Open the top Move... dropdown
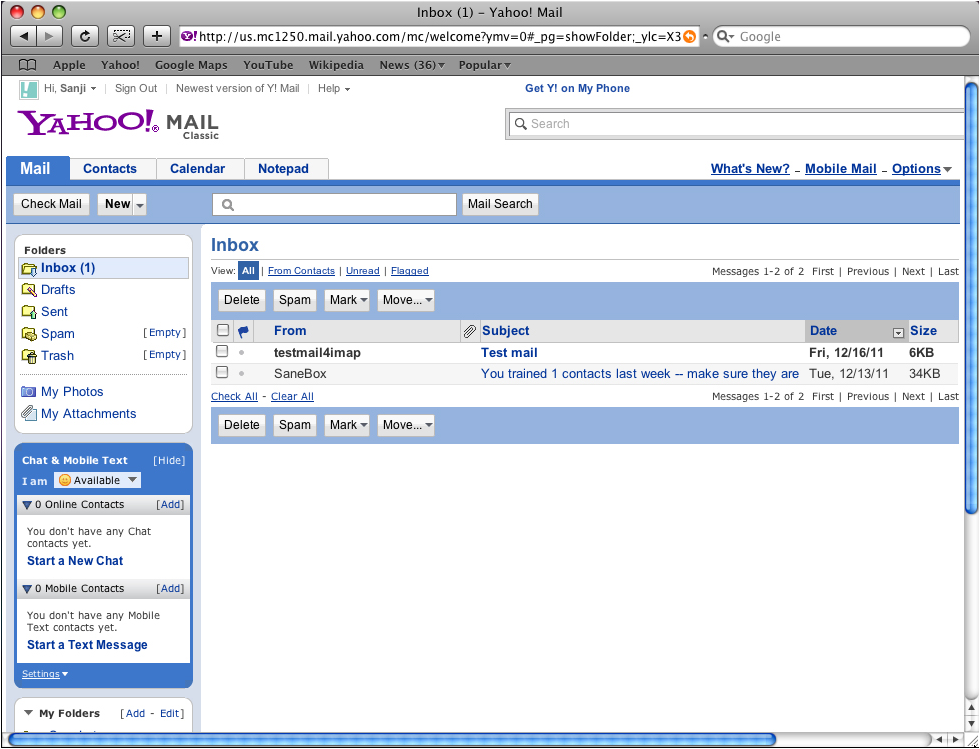This screenshot has height=749, width=980. click(x=406, y=300)
